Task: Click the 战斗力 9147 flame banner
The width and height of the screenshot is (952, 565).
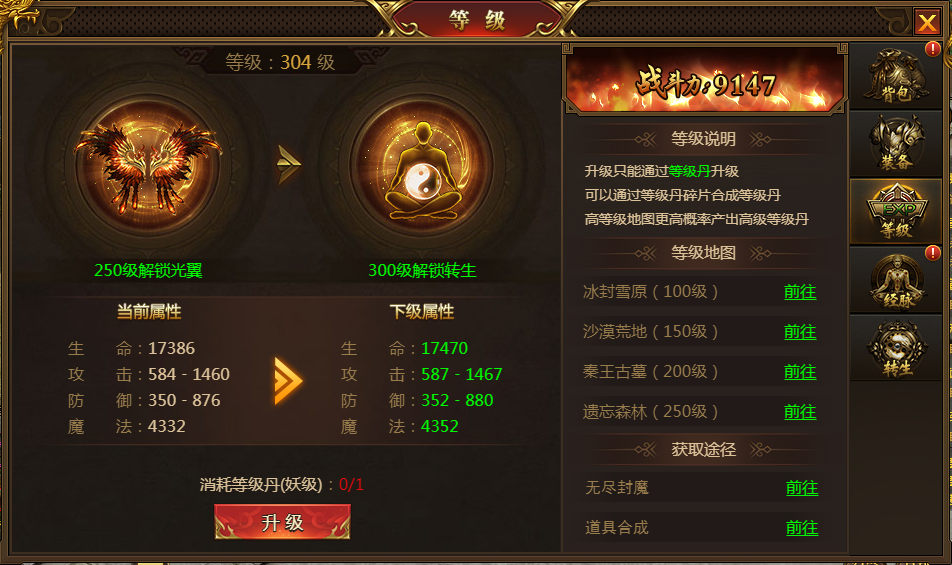Action: click(706, 82)
